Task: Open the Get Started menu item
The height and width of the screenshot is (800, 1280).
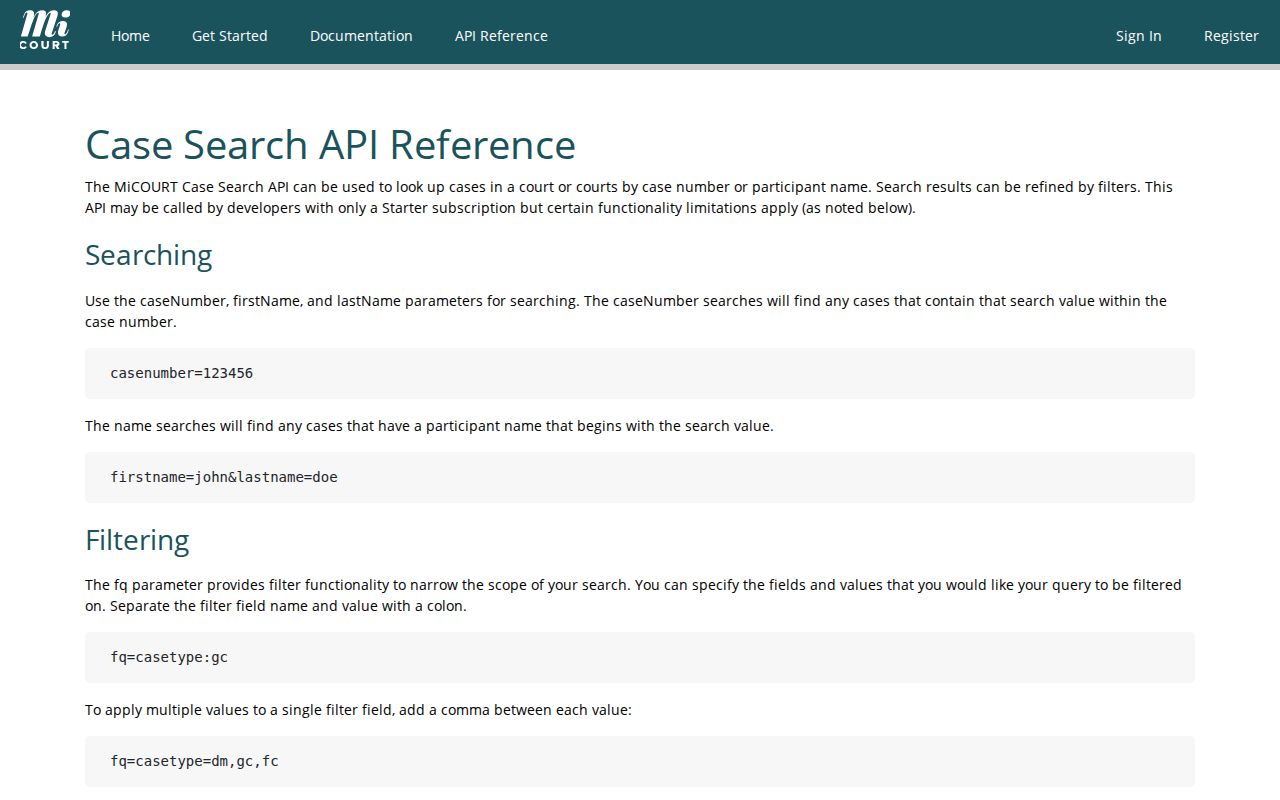Action: coord(230,36)
